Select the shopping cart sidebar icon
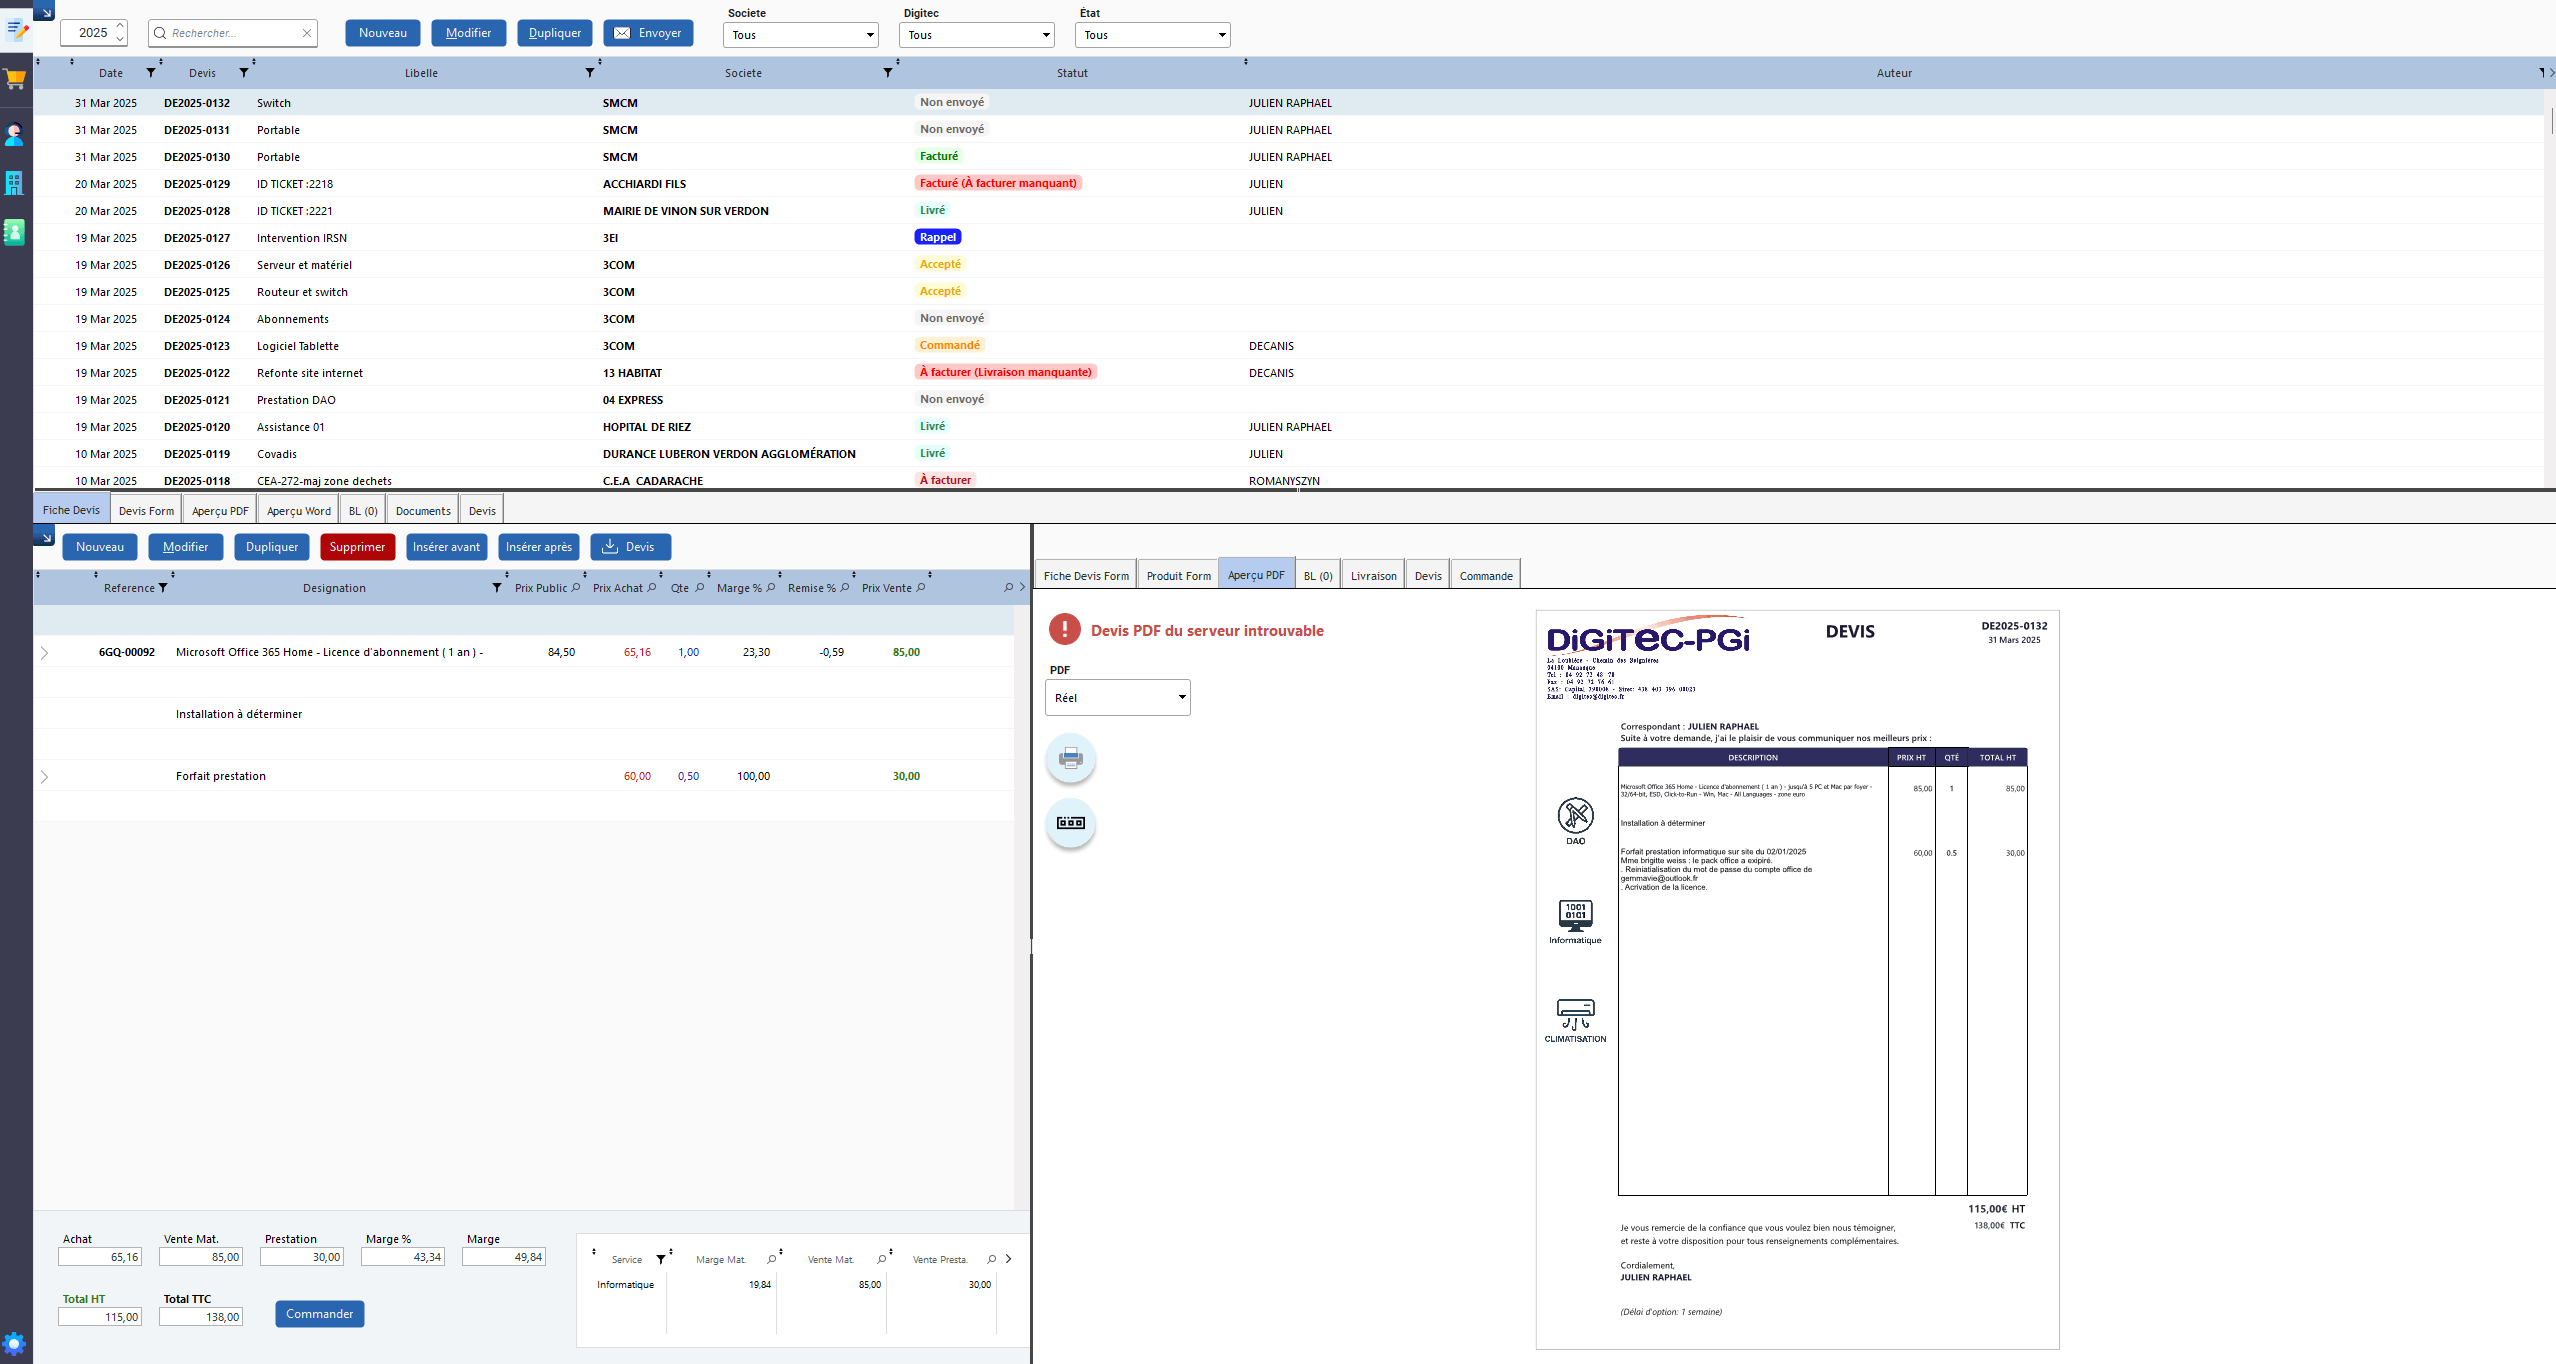The width and height of the screenshot is (2556, 1364). (x=15, y=79)
